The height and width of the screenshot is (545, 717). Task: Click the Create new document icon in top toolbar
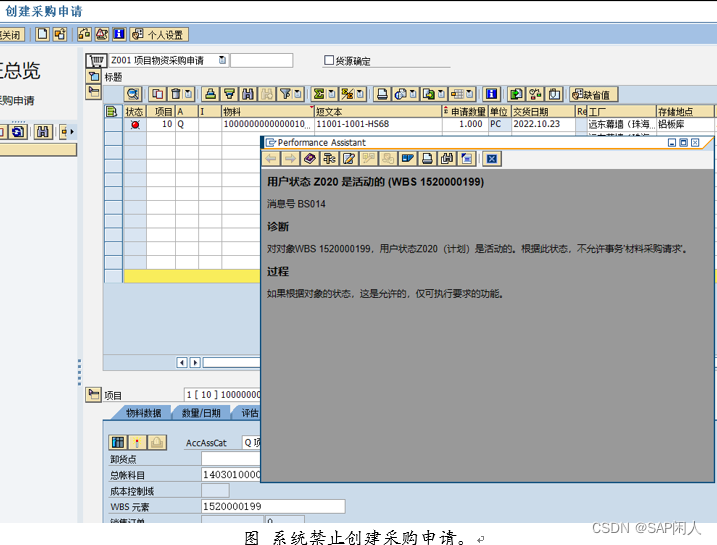coord(43,34)
